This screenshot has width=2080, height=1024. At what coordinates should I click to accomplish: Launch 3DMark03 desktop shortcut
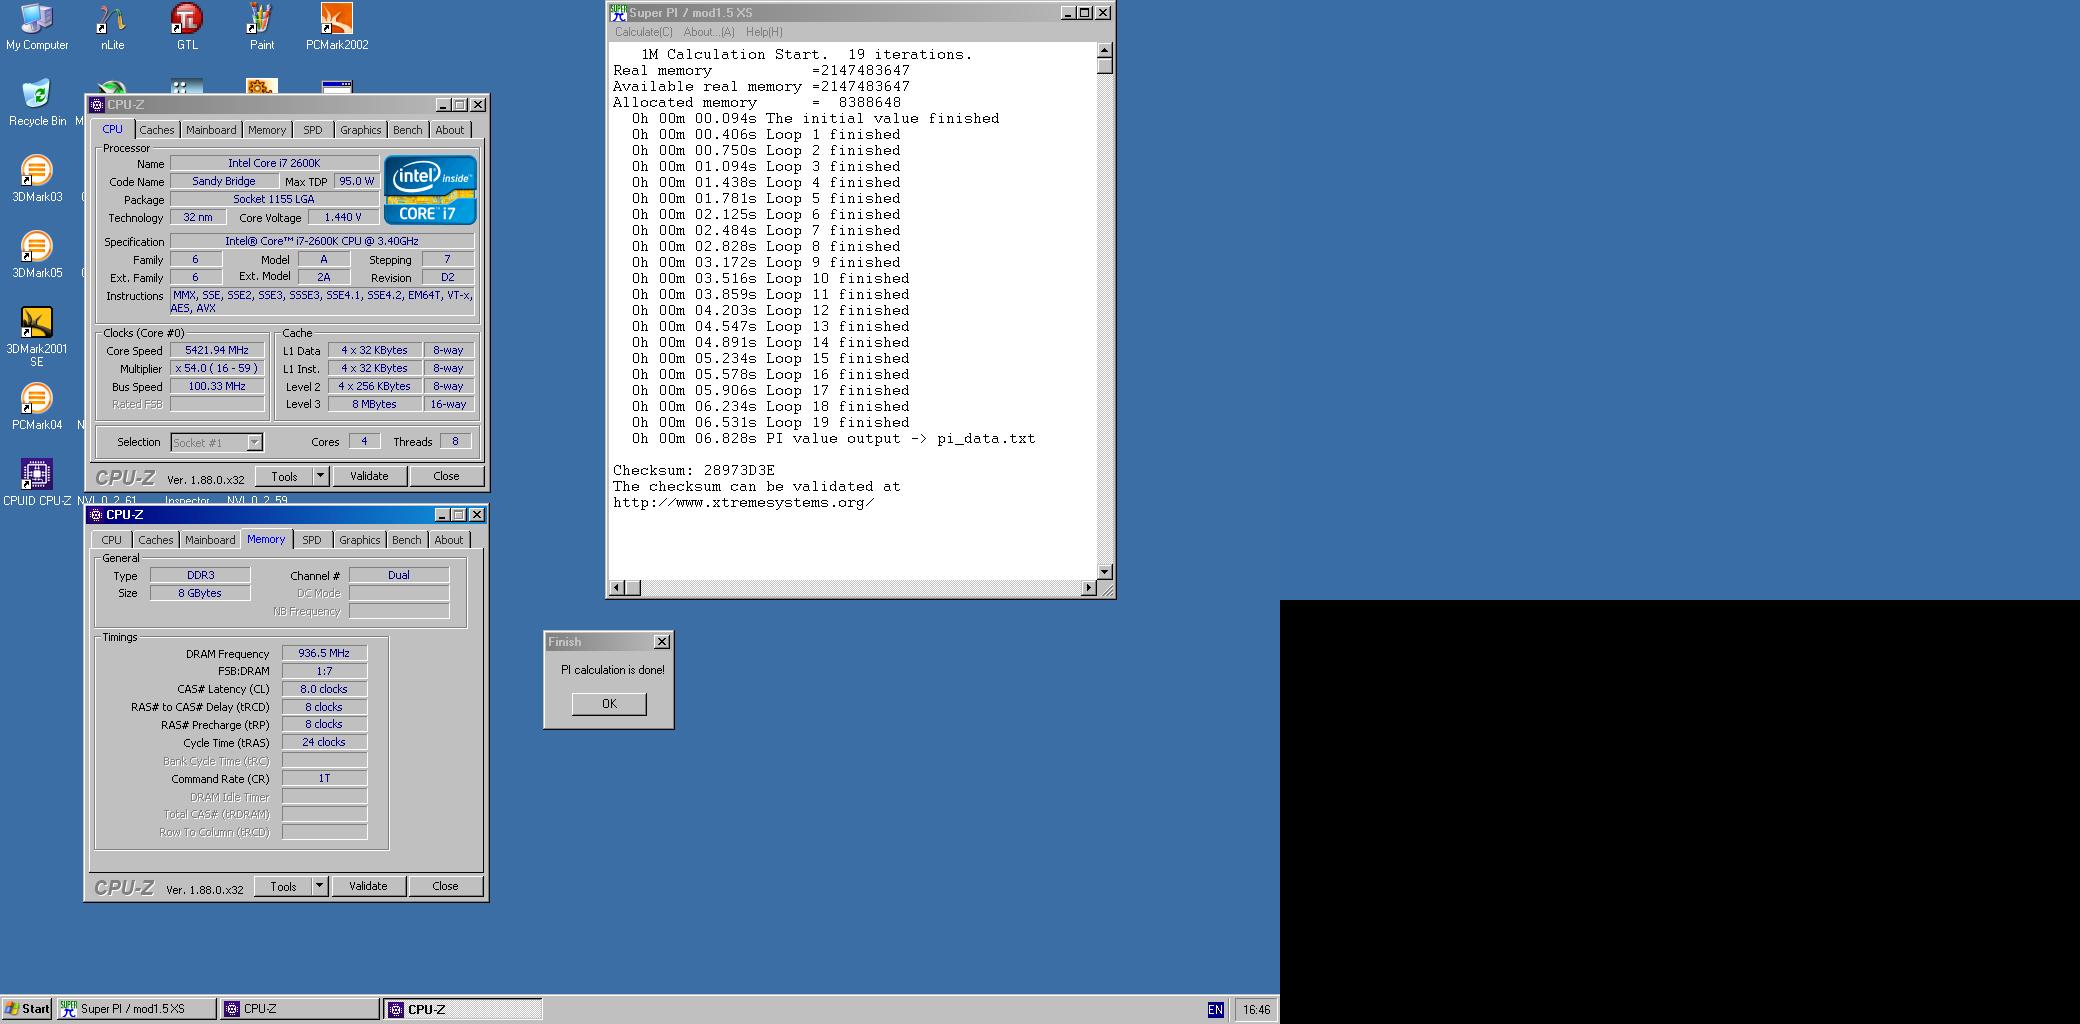[x=37, y=179]
